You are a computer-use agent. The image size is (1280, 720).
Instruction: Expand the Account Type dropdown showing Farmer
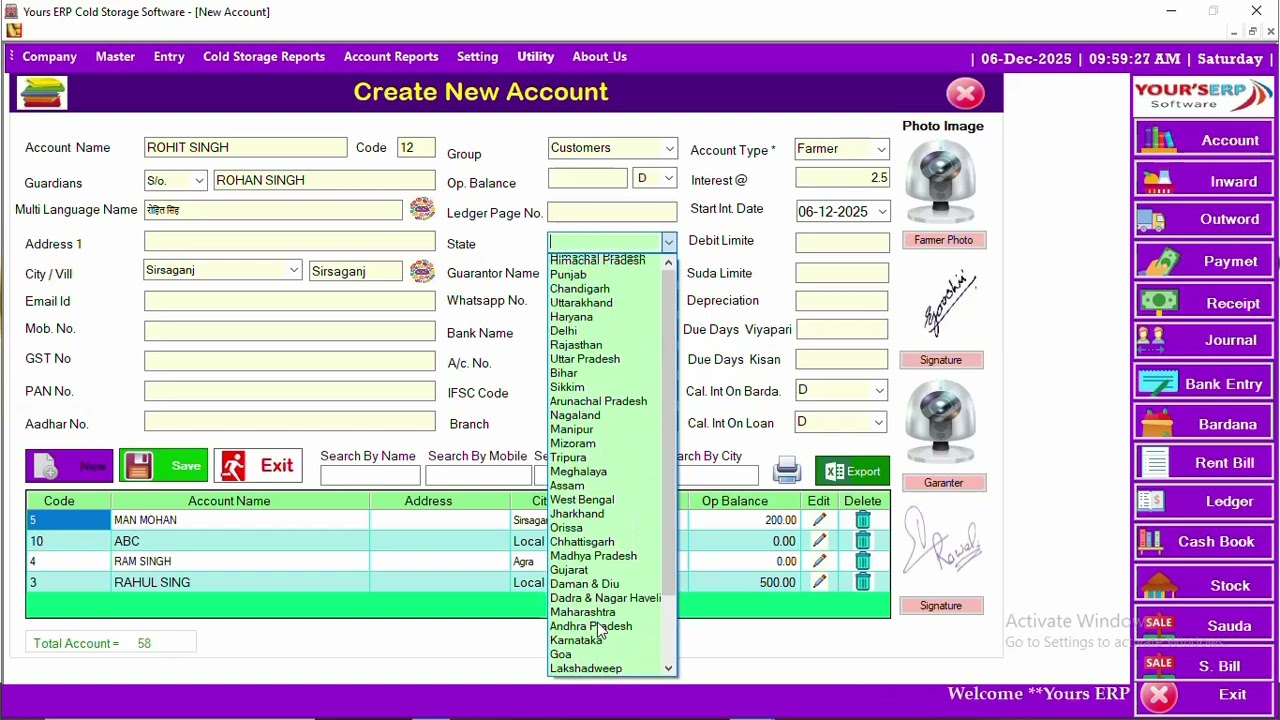(x=881, y=150)
